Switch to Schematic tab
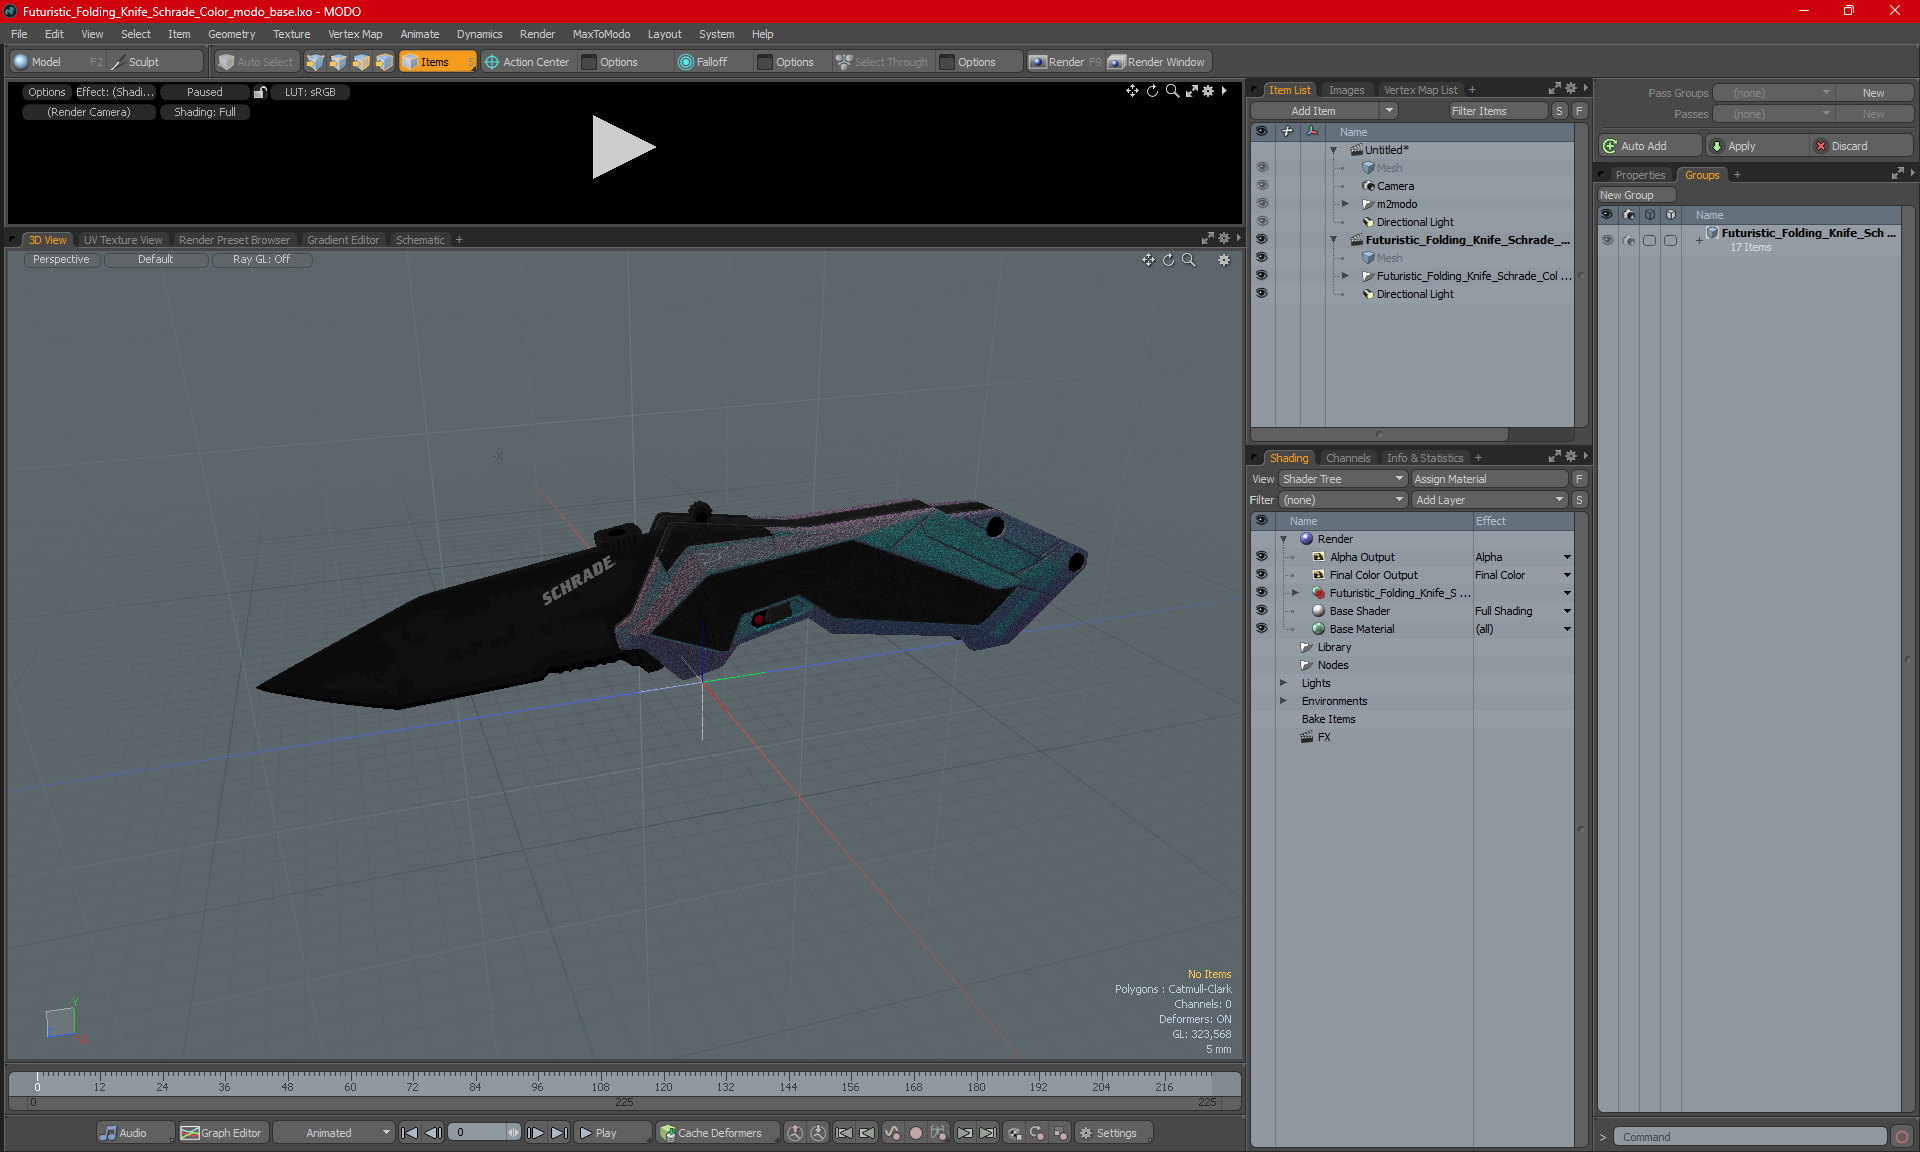 click(x=420, y=240)
